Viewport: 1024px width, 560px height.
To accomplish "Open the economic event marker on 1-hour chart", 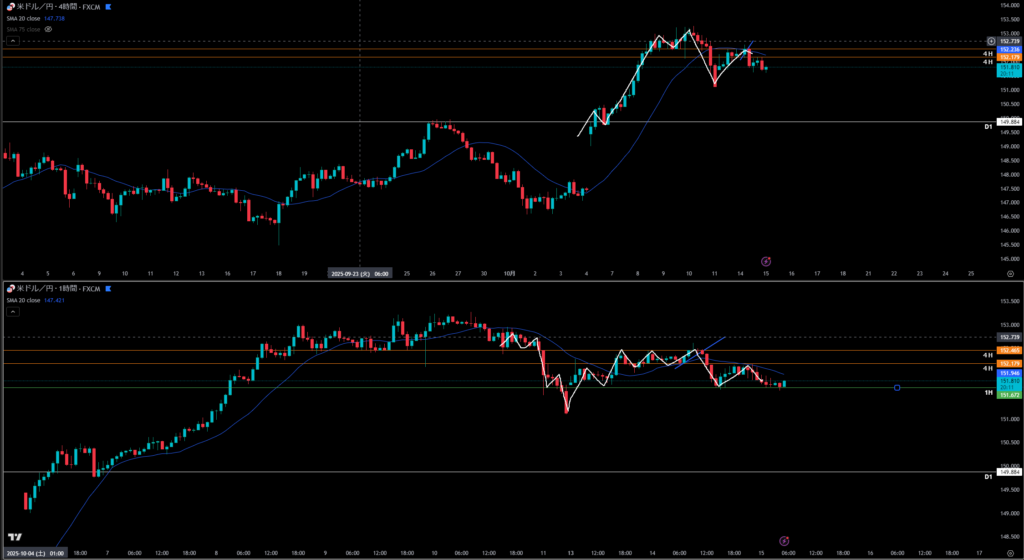I will 785,539.
